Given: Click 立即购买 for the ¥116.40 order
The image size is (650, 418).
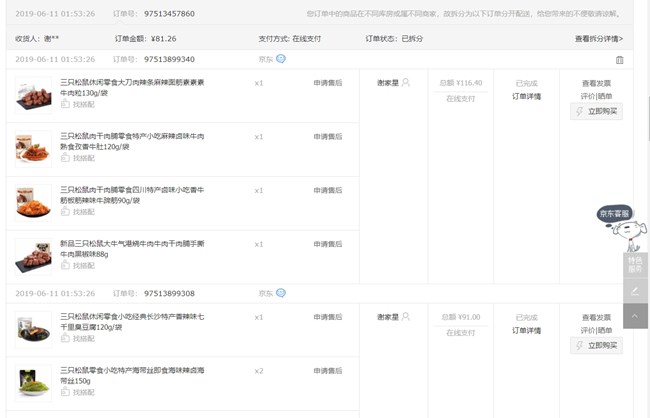Looking at the screenshot, I should click(596, 111).
